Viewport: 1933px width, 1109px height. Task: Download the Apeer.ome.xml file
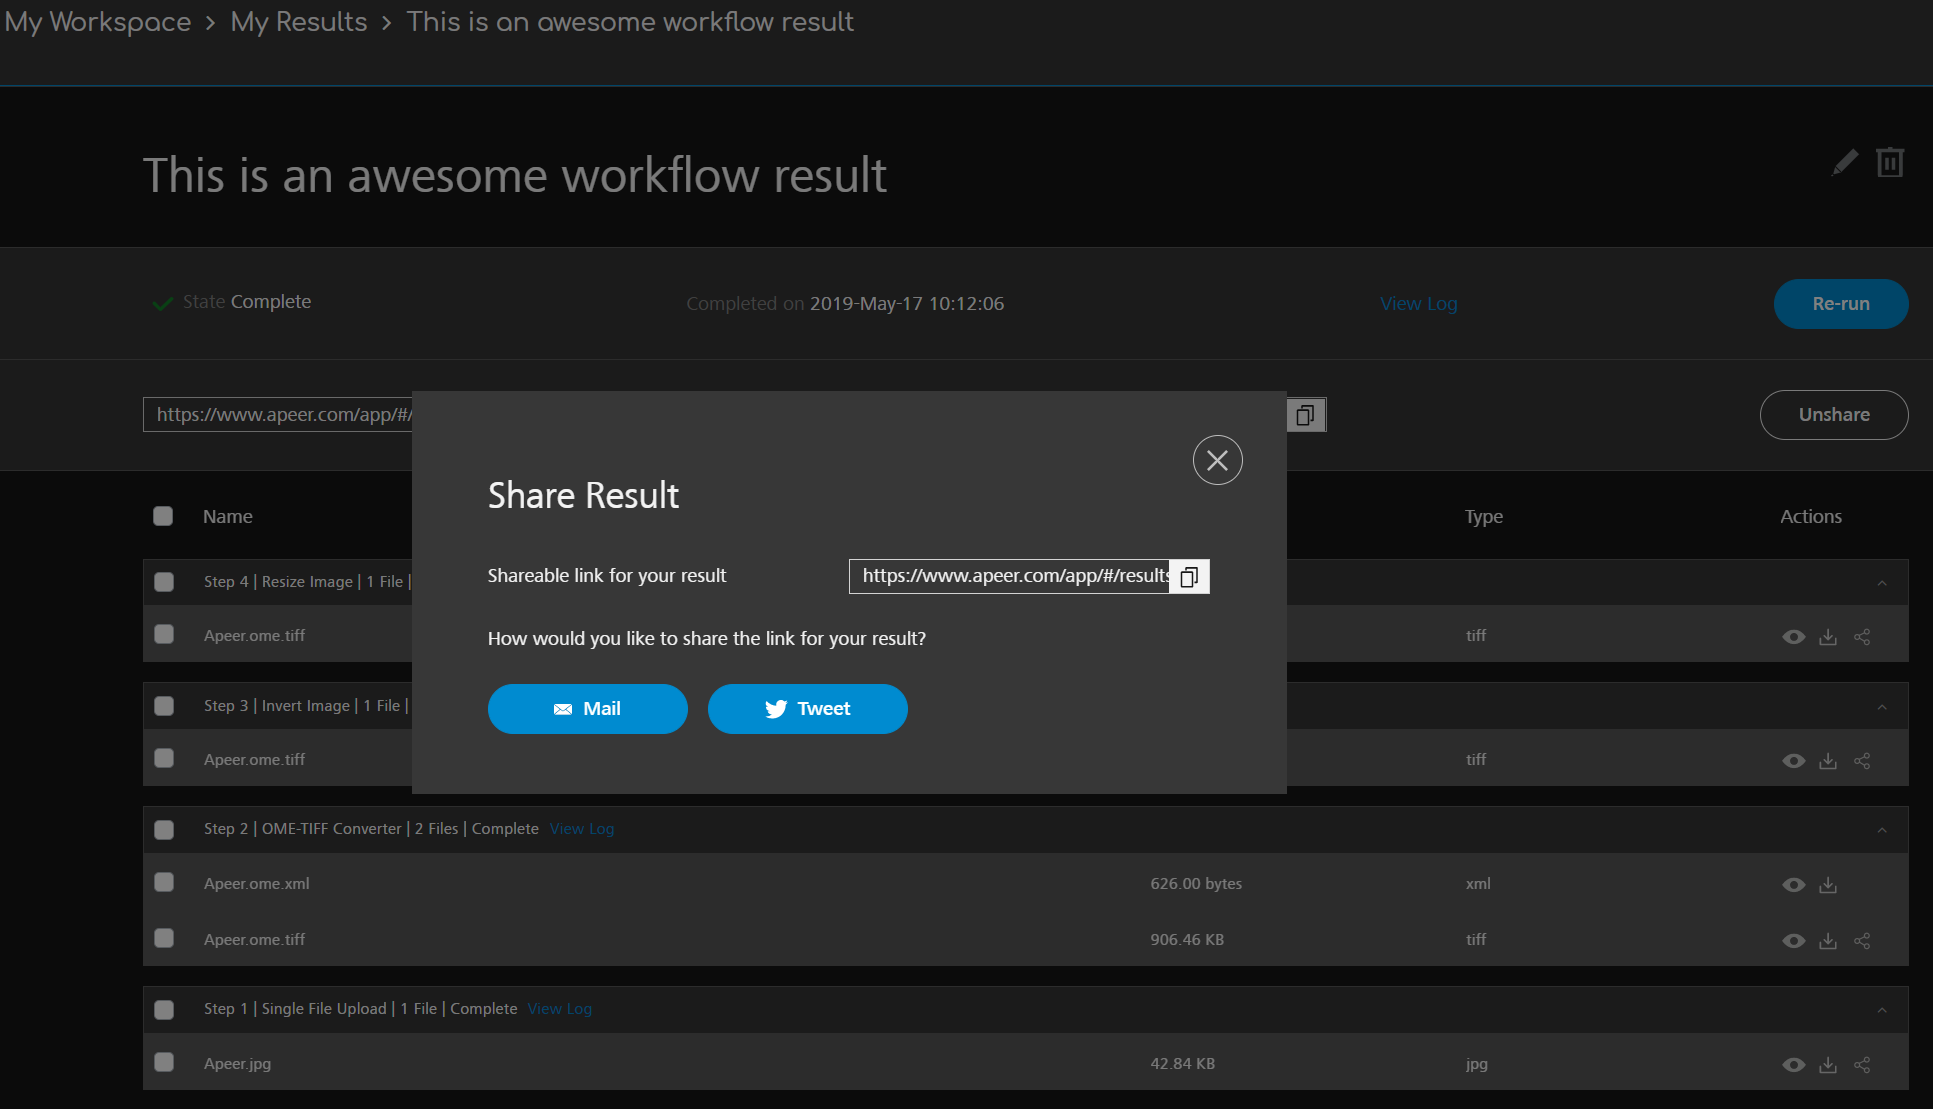click(x=1828, y=885)
